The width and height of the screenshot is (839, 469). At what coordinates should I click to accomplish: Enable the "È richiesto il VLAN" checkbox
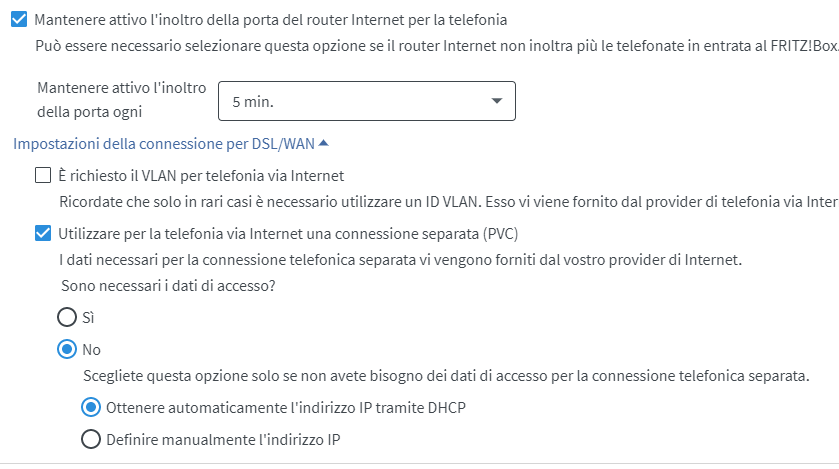(43, 176)
